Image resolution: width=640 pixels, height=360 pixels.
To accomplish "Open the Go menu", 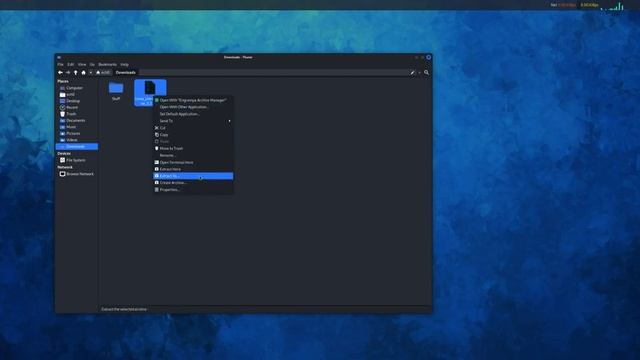I will point(92,64).
